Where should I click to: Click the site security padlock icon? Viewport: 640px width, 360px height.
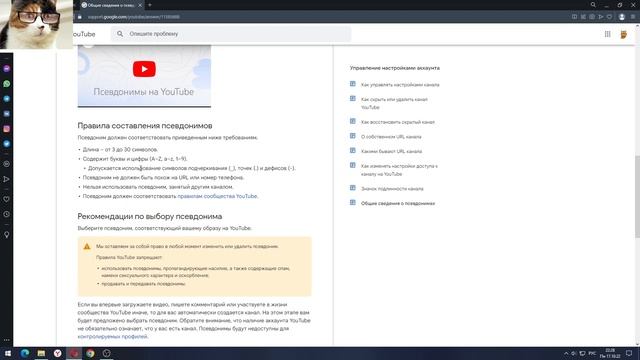[x=80, y=17]
